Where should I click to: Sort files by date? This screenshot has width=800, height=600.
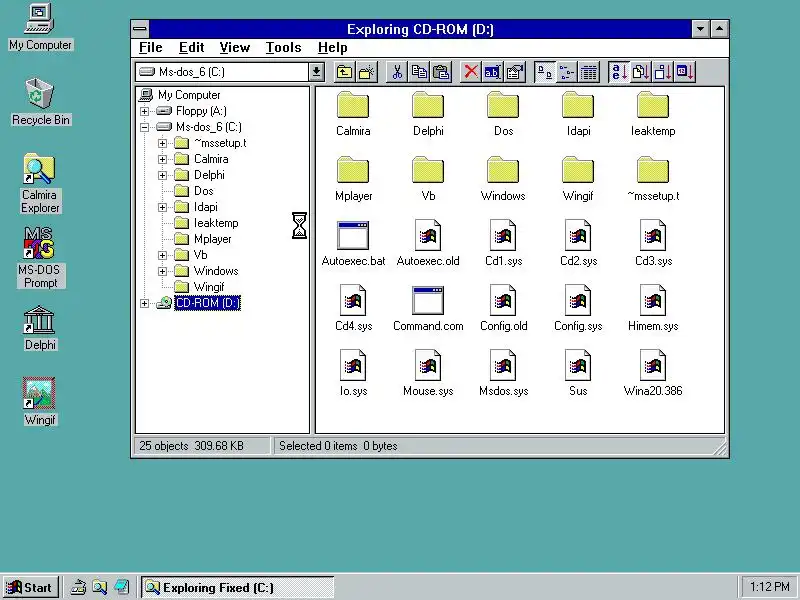[x=685, y=72]
